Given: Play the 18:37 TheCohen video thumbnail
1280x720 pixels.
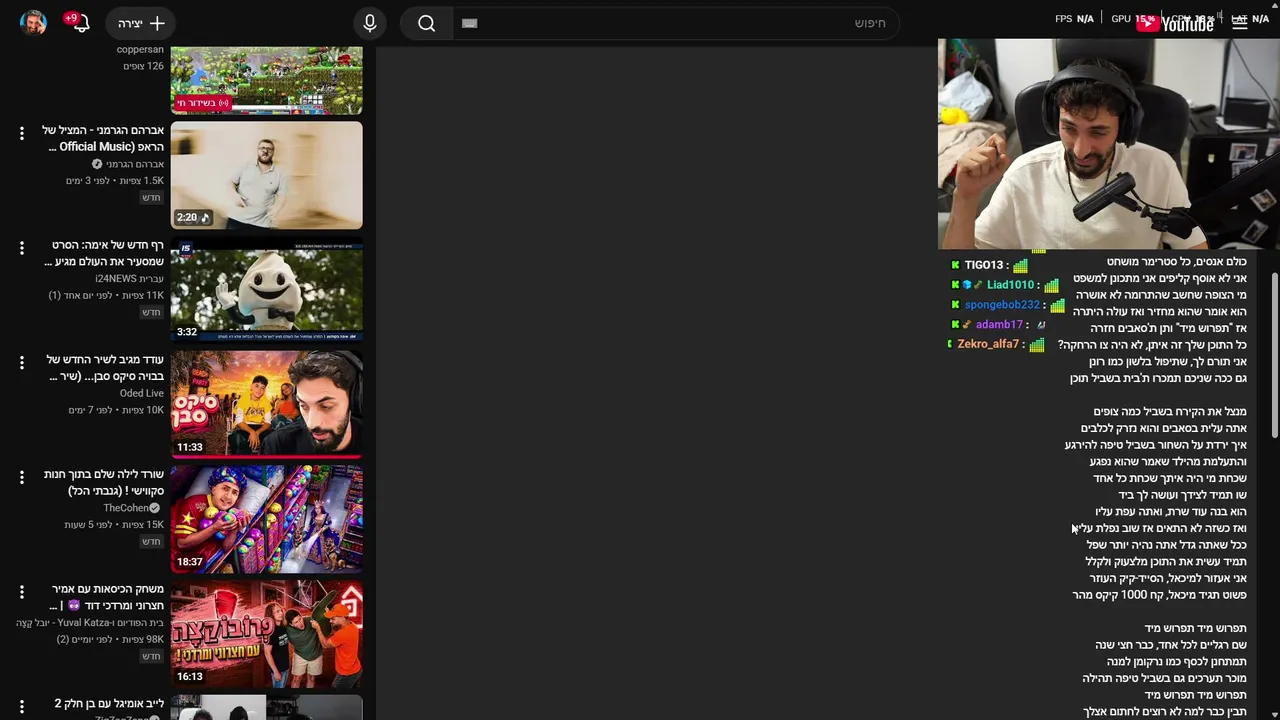Looking at the screenshot, I should pos(266,520).
